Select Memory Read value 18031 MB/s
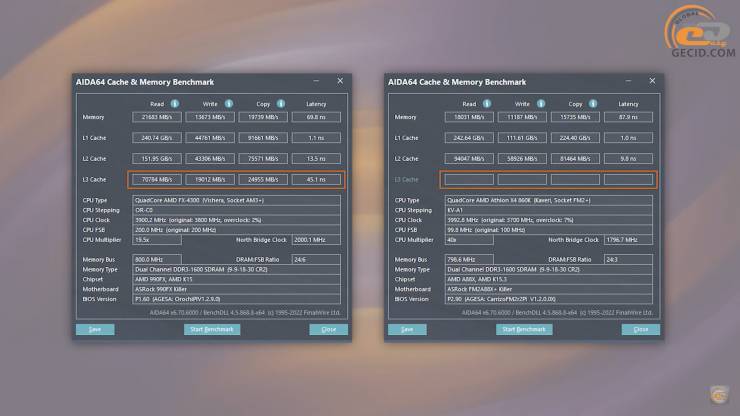This screenshot has width=740, height=416. click(x=469, y=117)
